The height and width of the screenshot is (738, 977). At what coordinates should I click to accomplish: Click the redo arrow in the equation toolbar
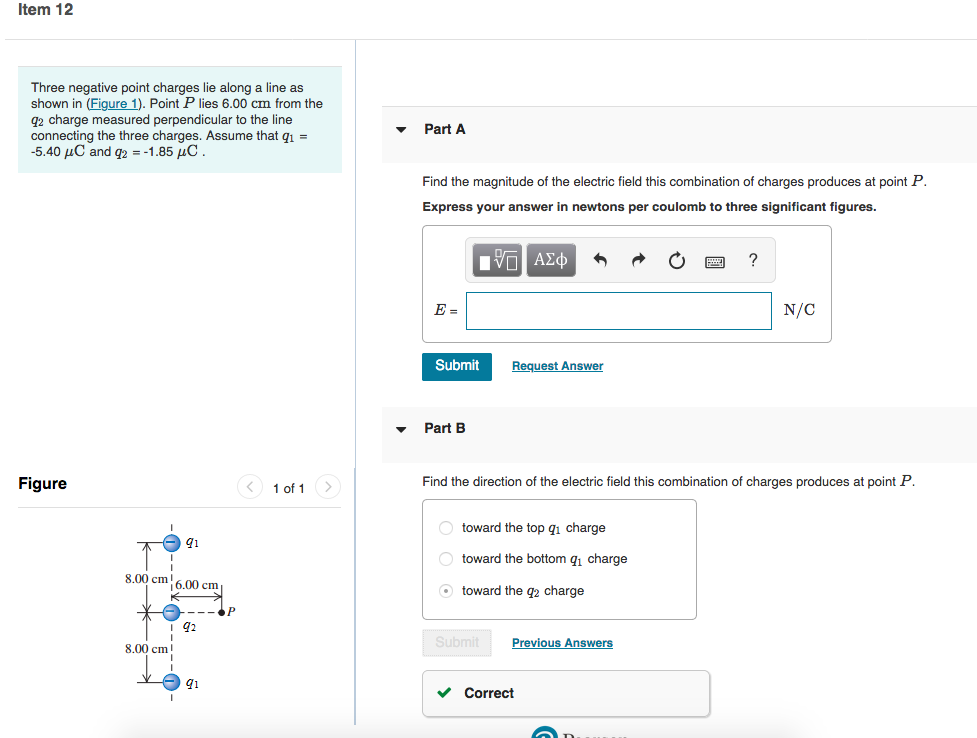pos(638,260)
